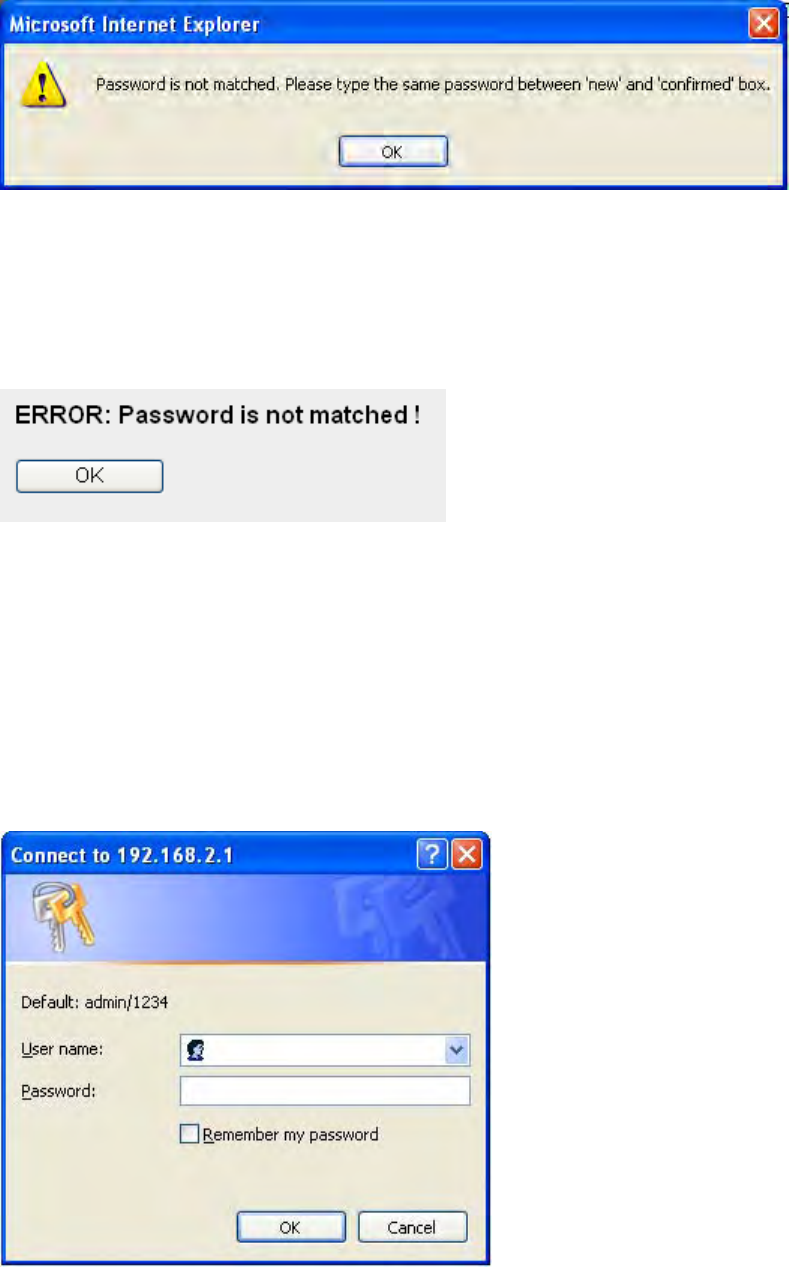Screen dimensions: 789x1267
Task: Click the 'Connect to 192.168.2.1' title bar
Action: pyautogui.click(x=215, y=856)
